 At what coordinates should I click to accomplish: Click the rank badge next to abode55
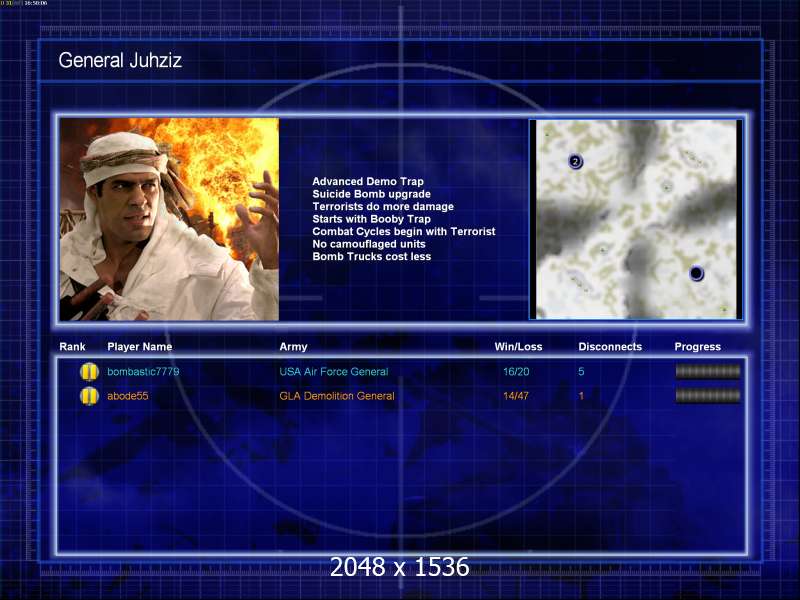(x=89, y=396)
